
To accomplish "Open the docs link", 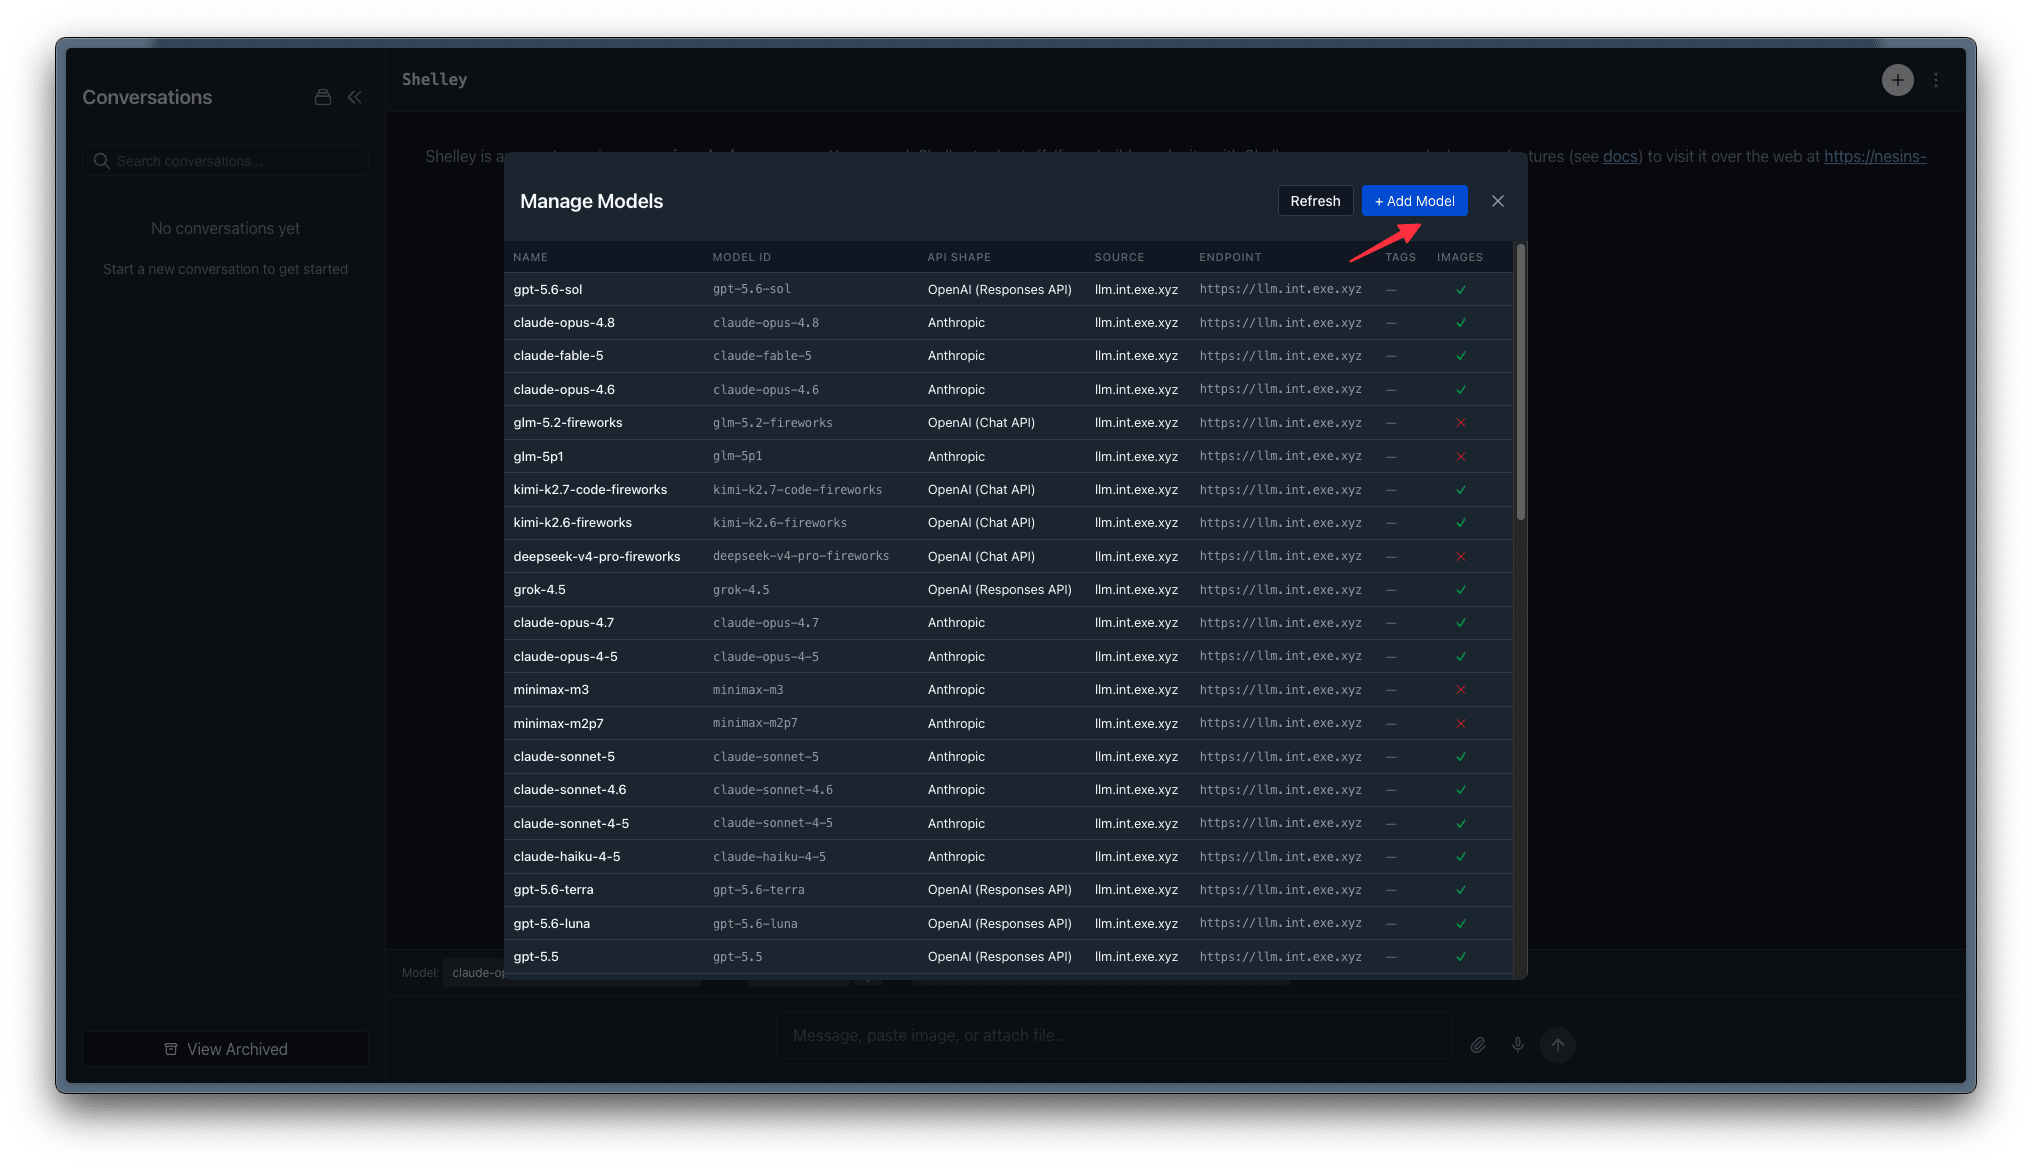I will point(1620,156).
